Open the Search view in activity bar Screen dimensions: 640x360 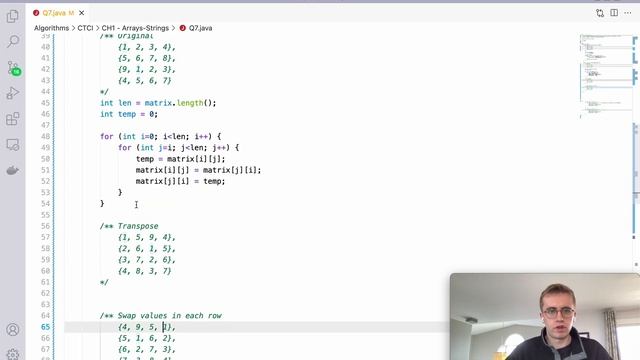pyautogui.click(x=13, y=41)
